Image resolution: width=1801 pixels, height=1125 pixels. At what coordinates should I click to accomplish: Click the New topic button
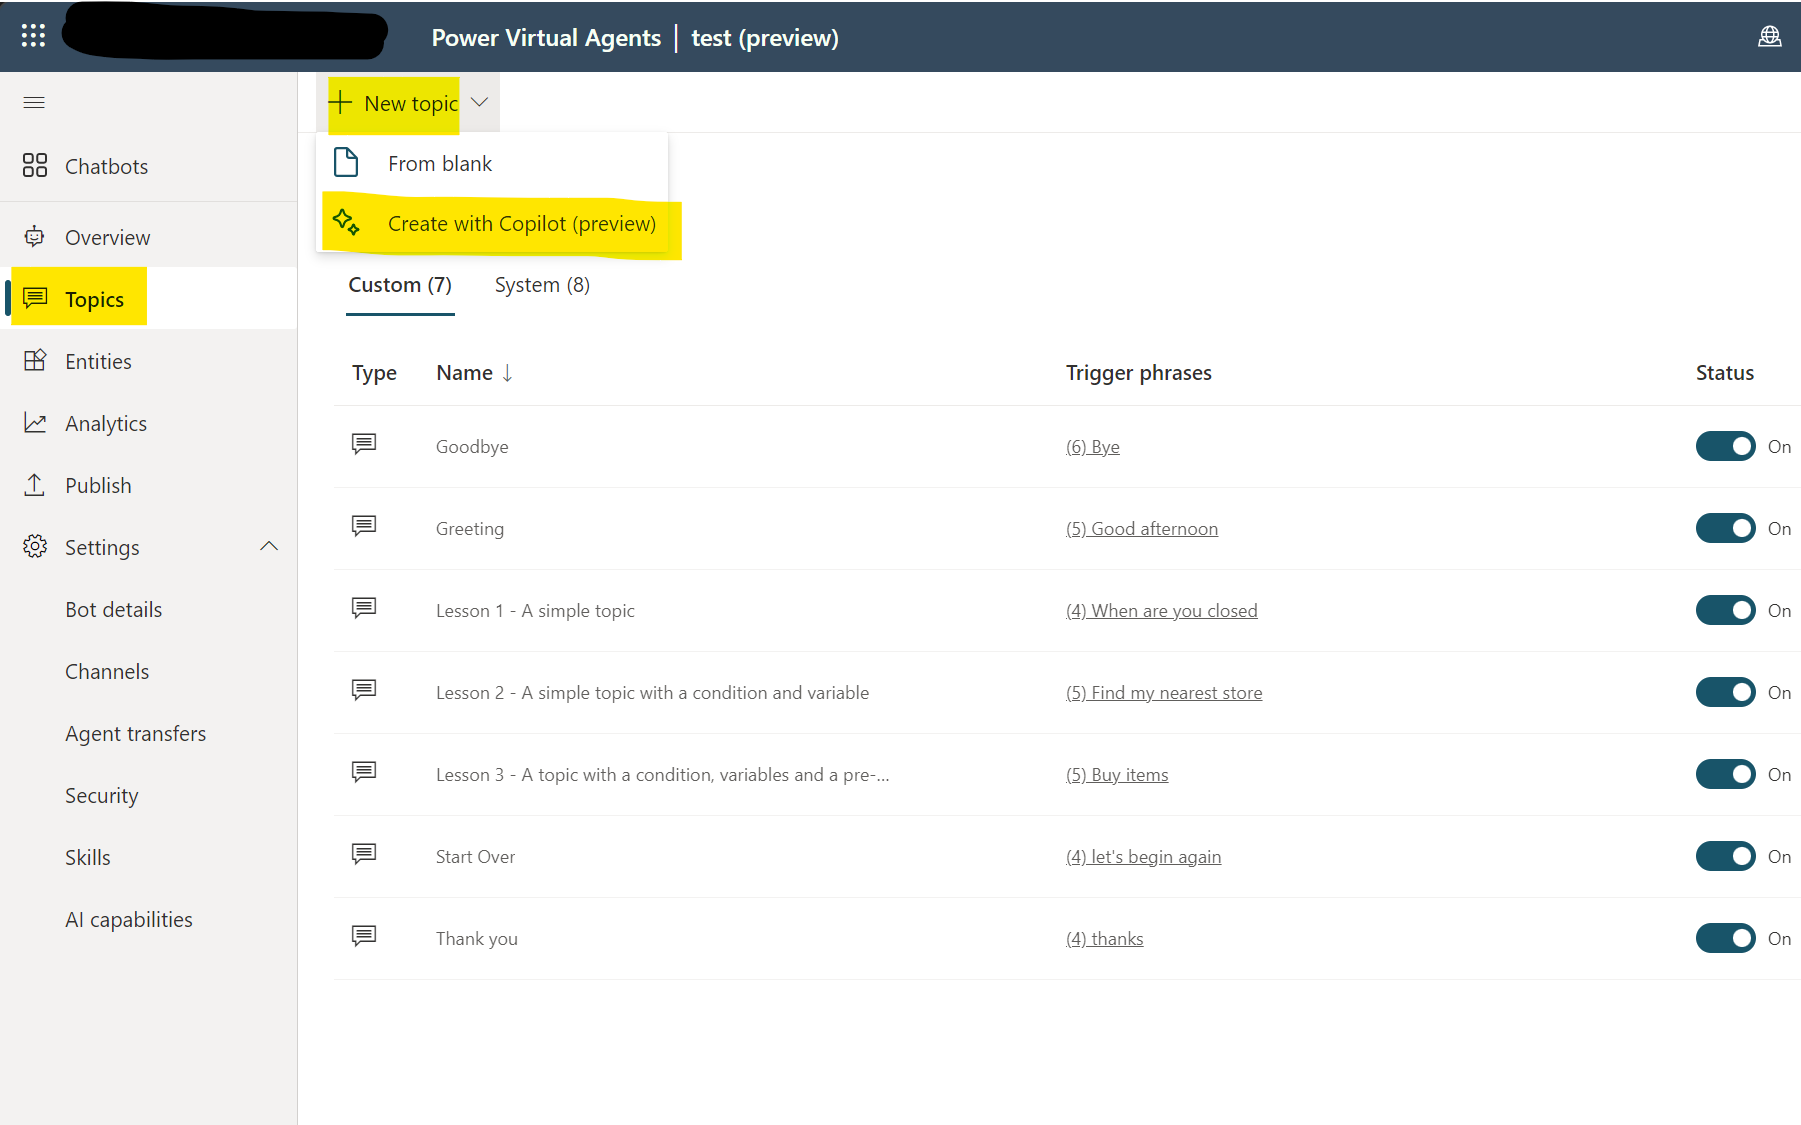394,103
